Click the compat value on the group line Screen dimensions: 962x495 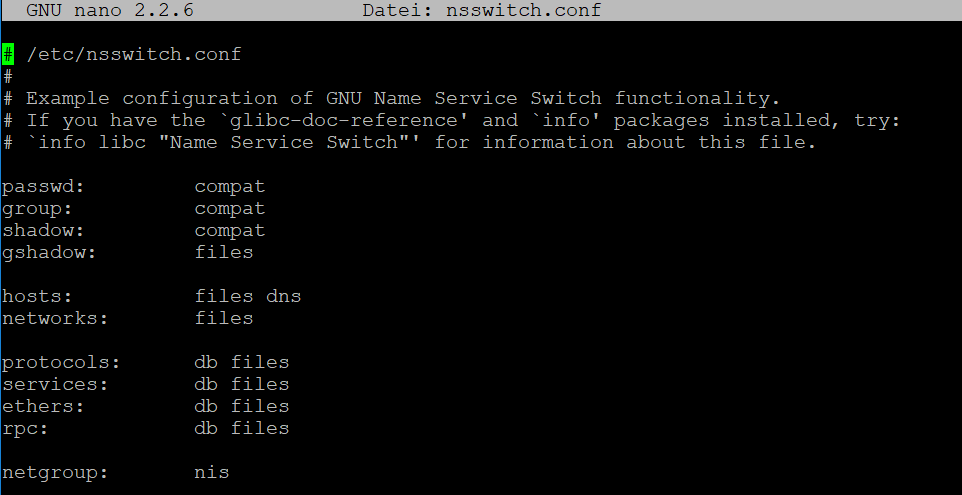pos(229,209)
